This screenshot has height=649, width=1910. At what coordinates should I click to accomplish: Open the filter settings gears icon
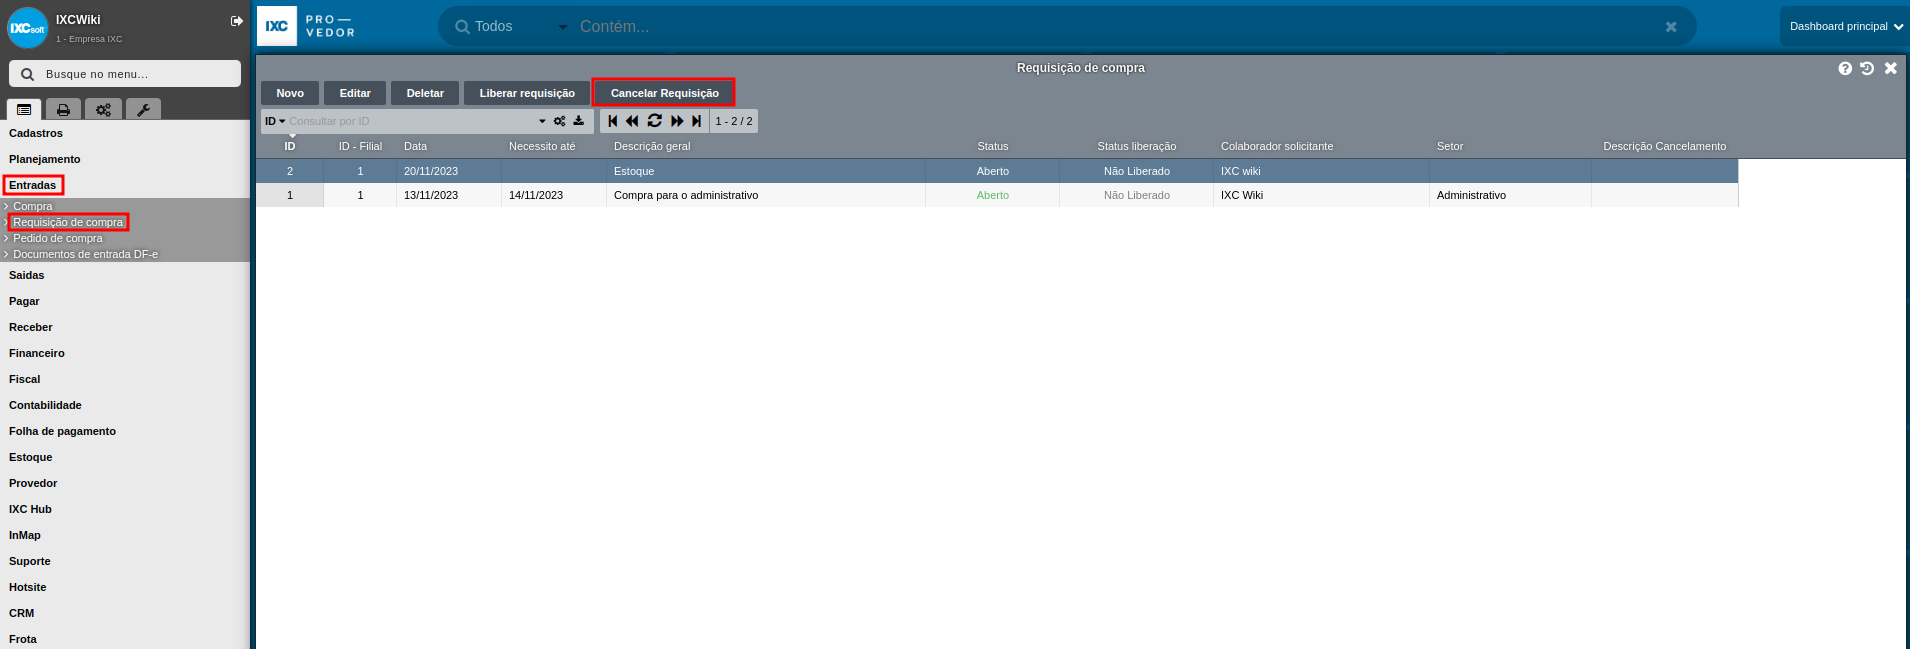(x=560, y=121)
